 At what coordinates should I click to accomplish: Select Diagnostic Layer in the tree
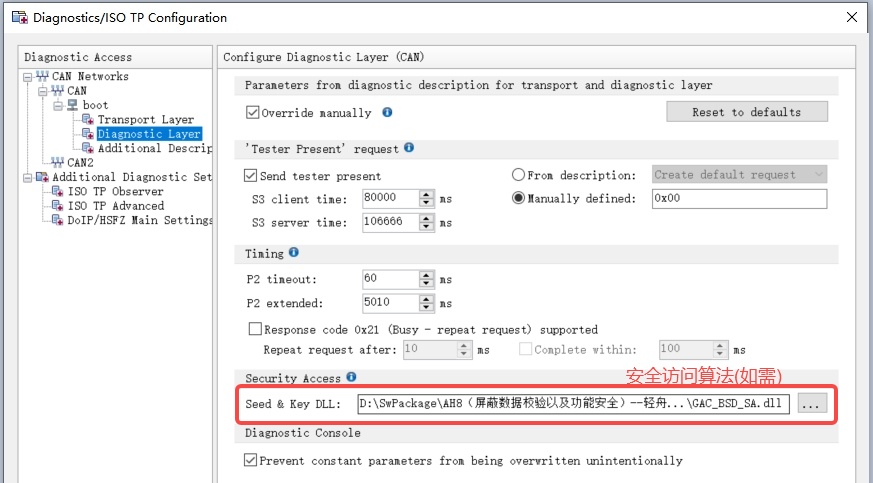coord(149,134)
